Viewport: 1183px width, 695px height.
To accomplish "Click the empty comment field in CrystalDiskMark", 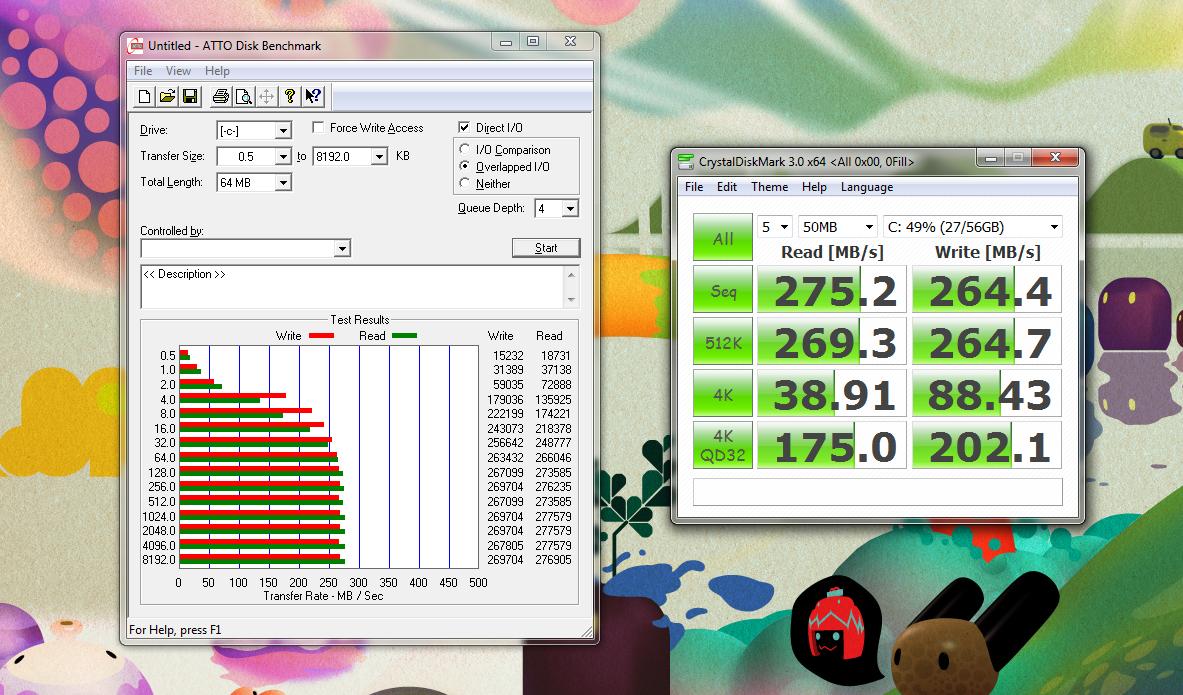I will pos(877,492).
